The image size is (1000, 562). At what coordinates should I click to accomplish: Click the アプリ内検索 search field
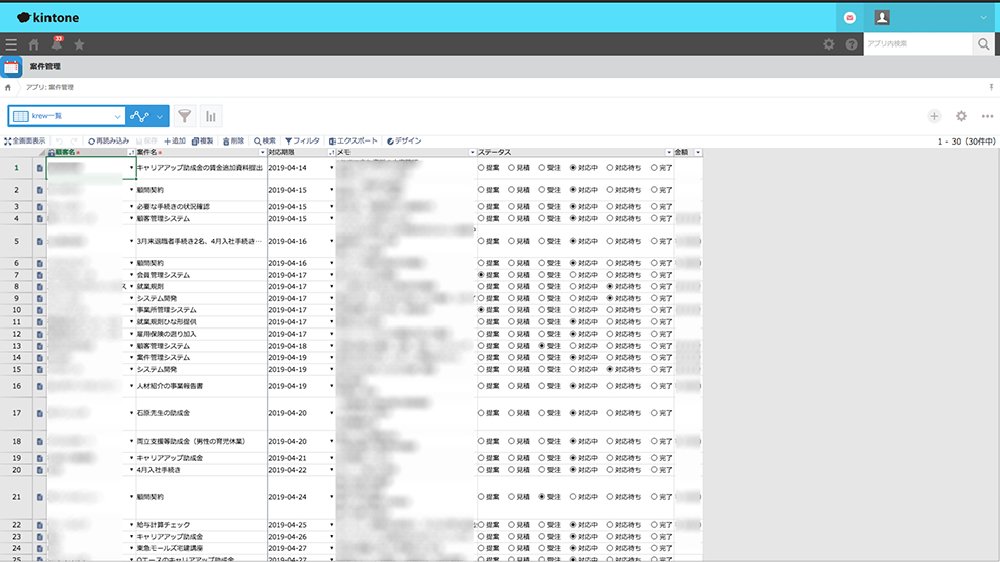pos(917,44)
